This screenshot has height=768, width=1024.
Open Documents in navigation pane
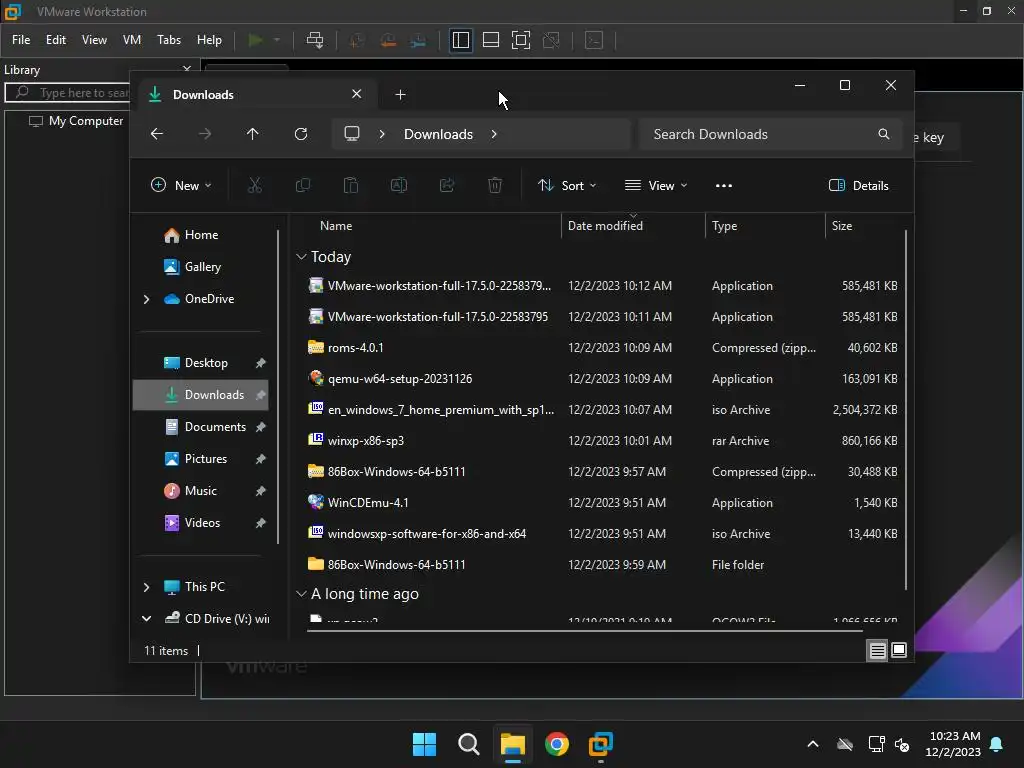point(206,426)
